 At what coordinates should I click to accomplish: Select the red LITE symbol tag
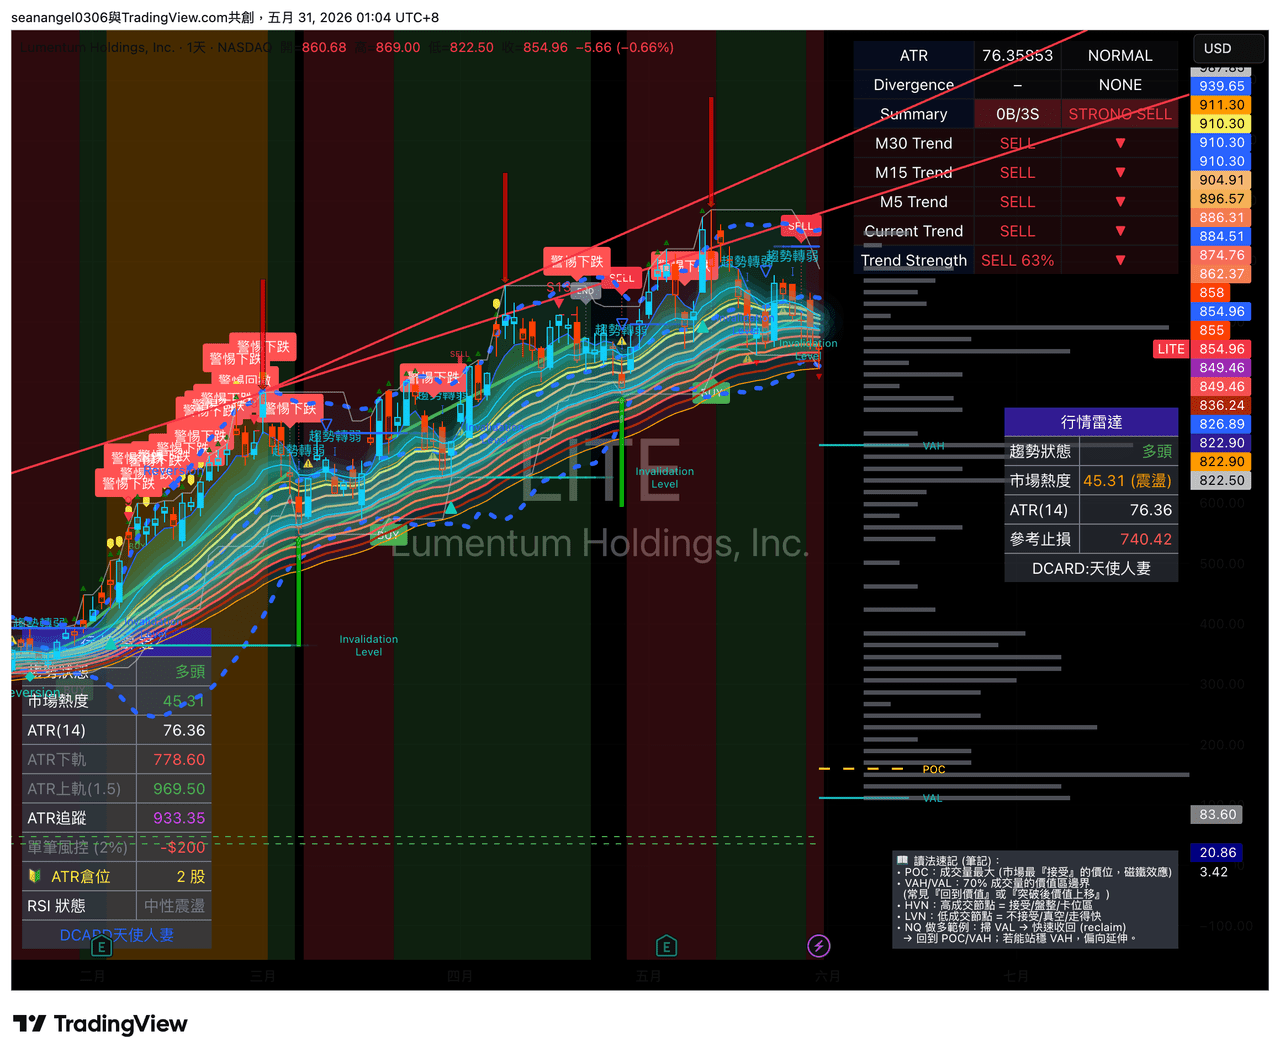[1171, 349]
